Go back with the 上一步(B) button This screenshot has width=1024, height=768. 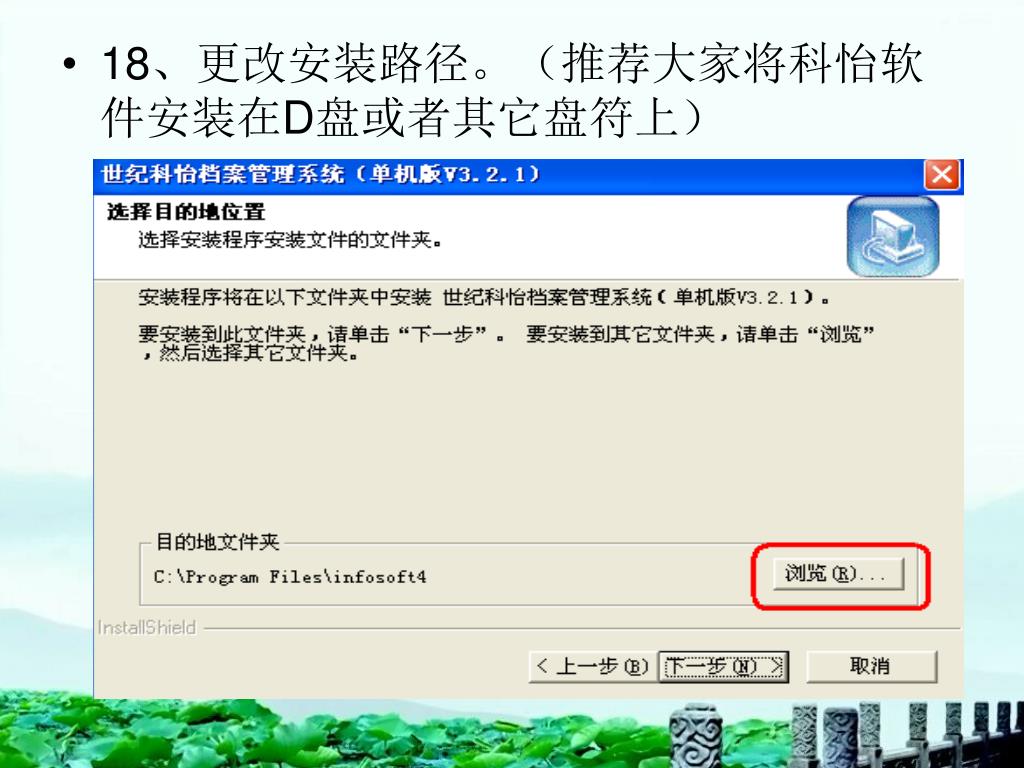pyautogui.click(x=592, y=666)
